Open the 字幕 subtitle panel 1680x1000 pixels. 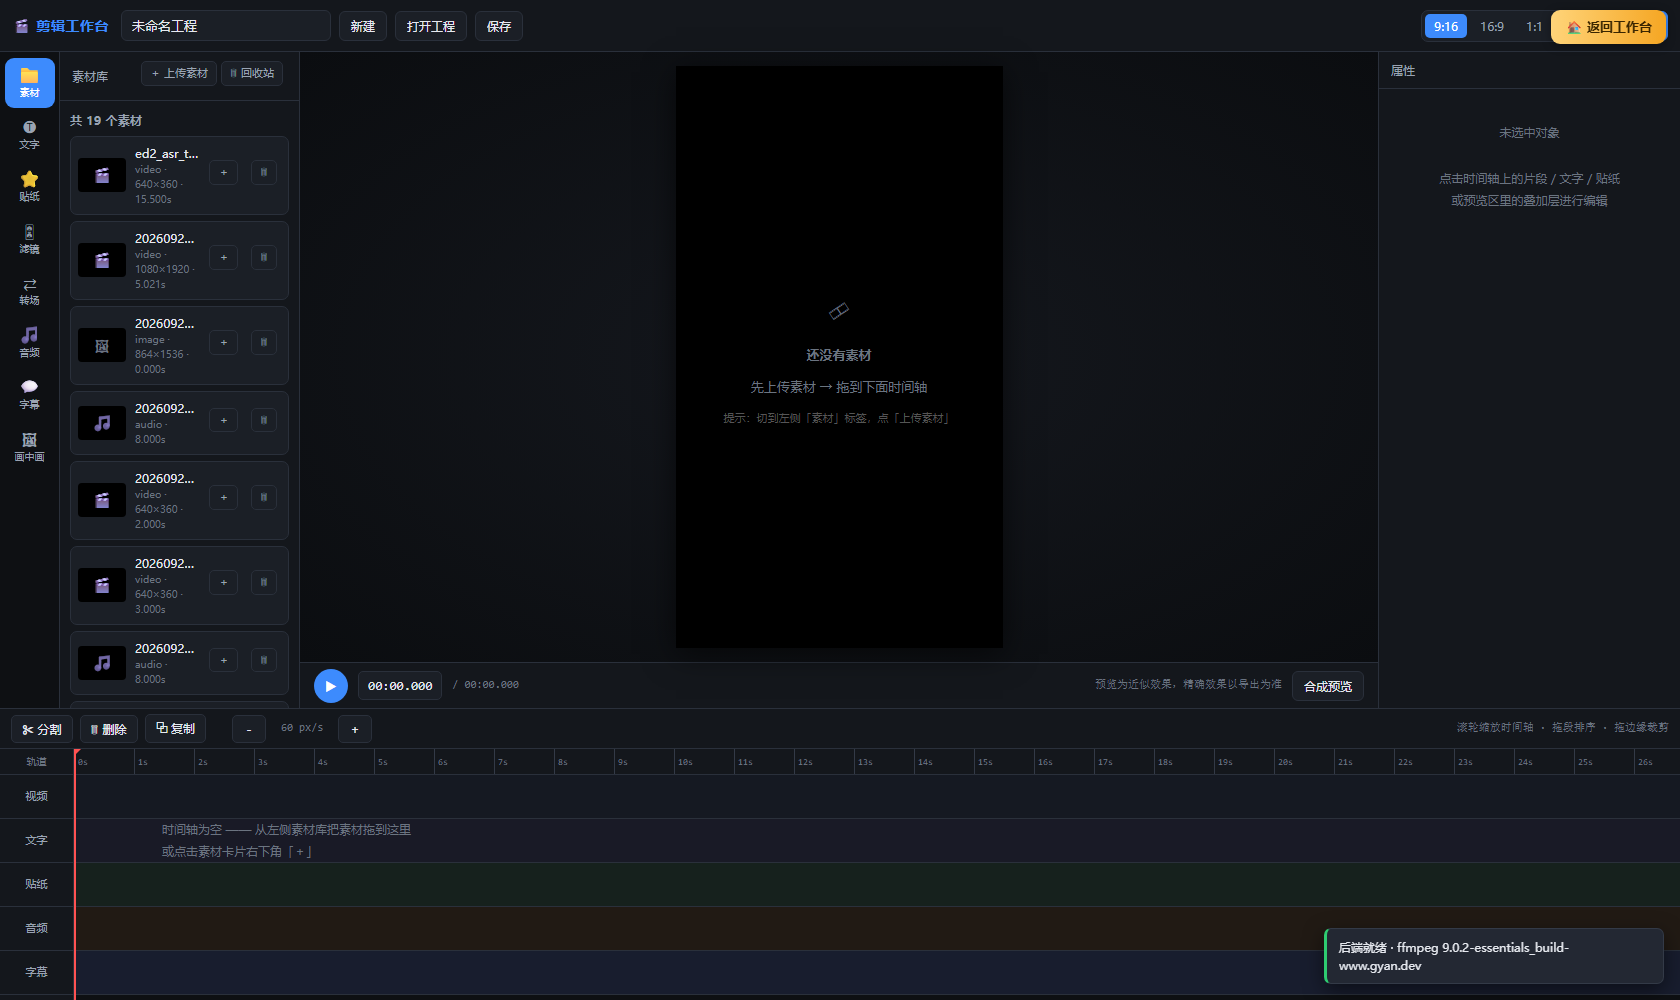[x=30, y=395]
